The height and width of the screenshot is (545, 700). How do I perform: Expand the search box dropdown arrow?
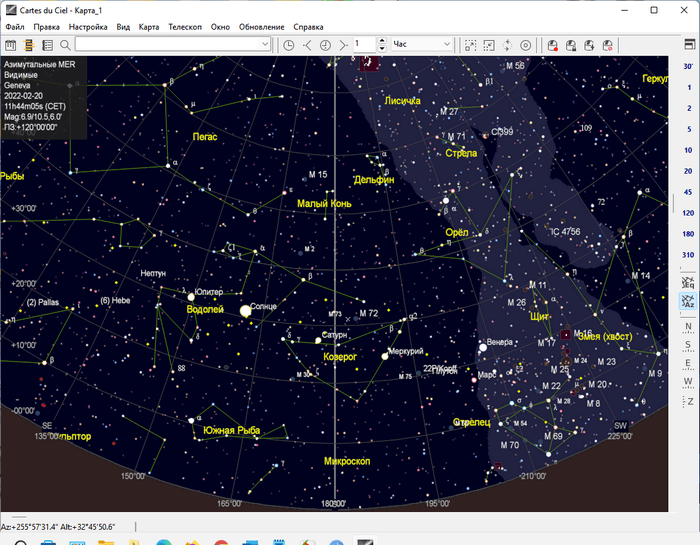click(x=265, y=44)
